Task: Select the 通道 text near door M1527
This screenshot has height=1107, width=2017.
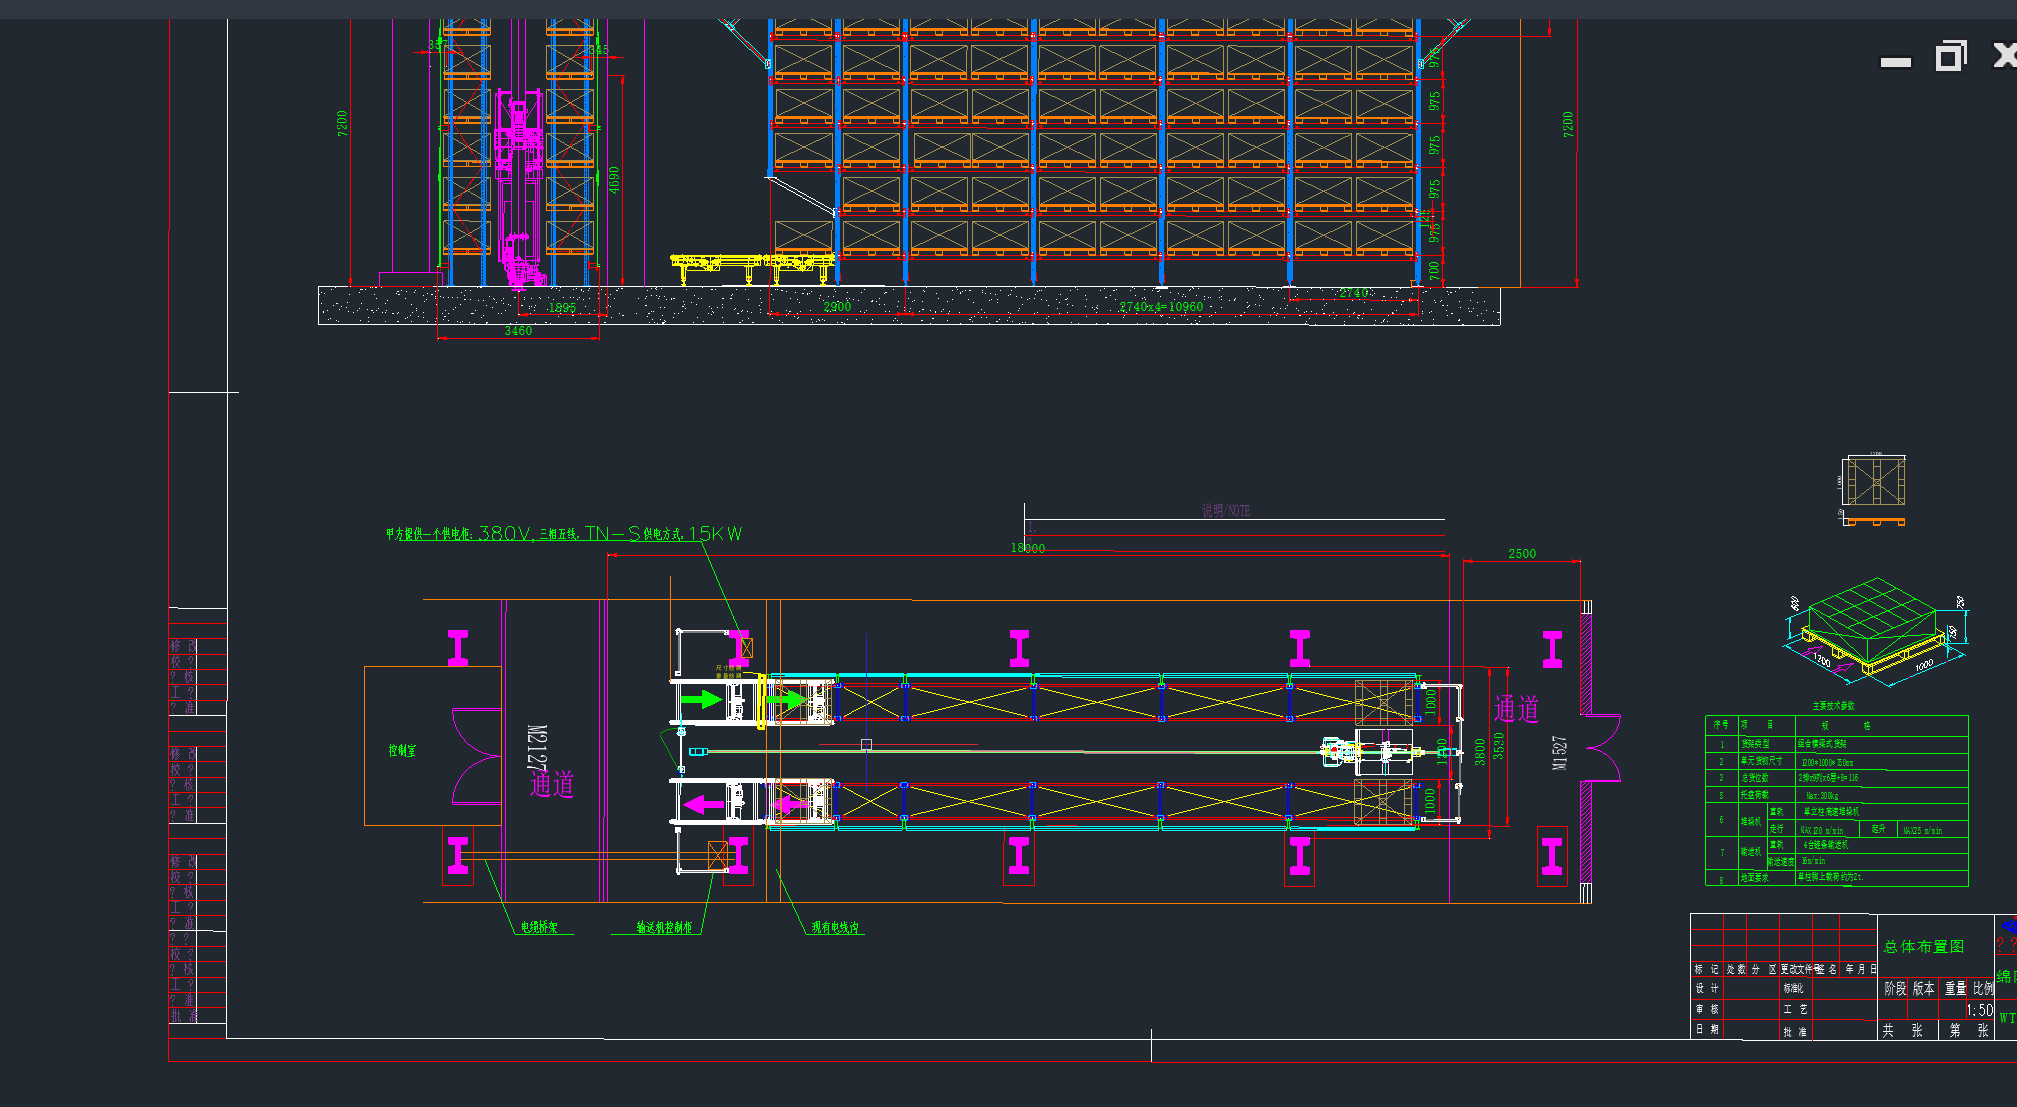Action: point(1516,710)
